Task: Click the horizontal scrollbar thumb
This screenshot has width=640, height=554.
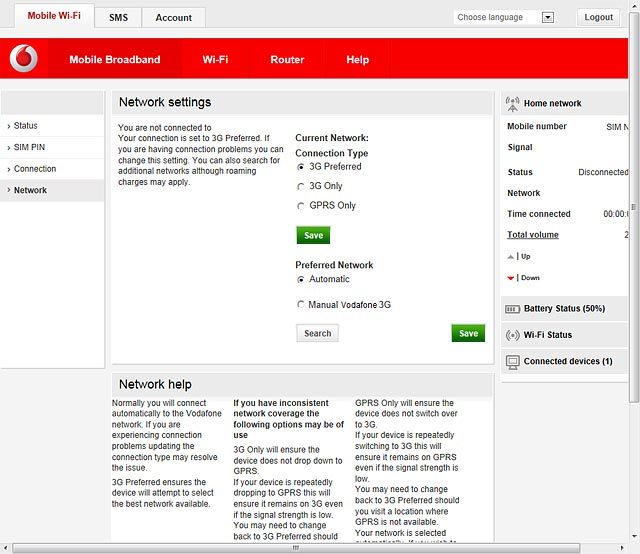Action: tap(296, 548)
